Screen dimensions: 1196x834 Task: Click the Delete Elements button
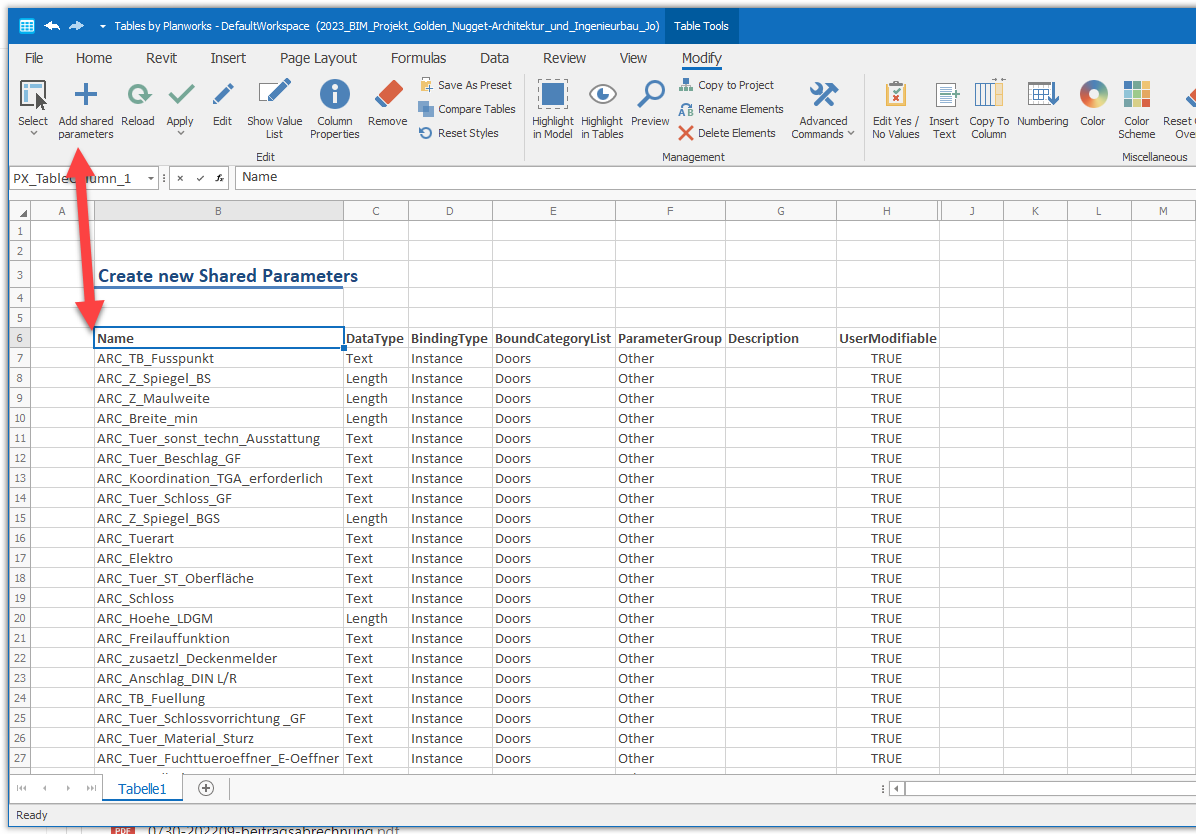727,133
